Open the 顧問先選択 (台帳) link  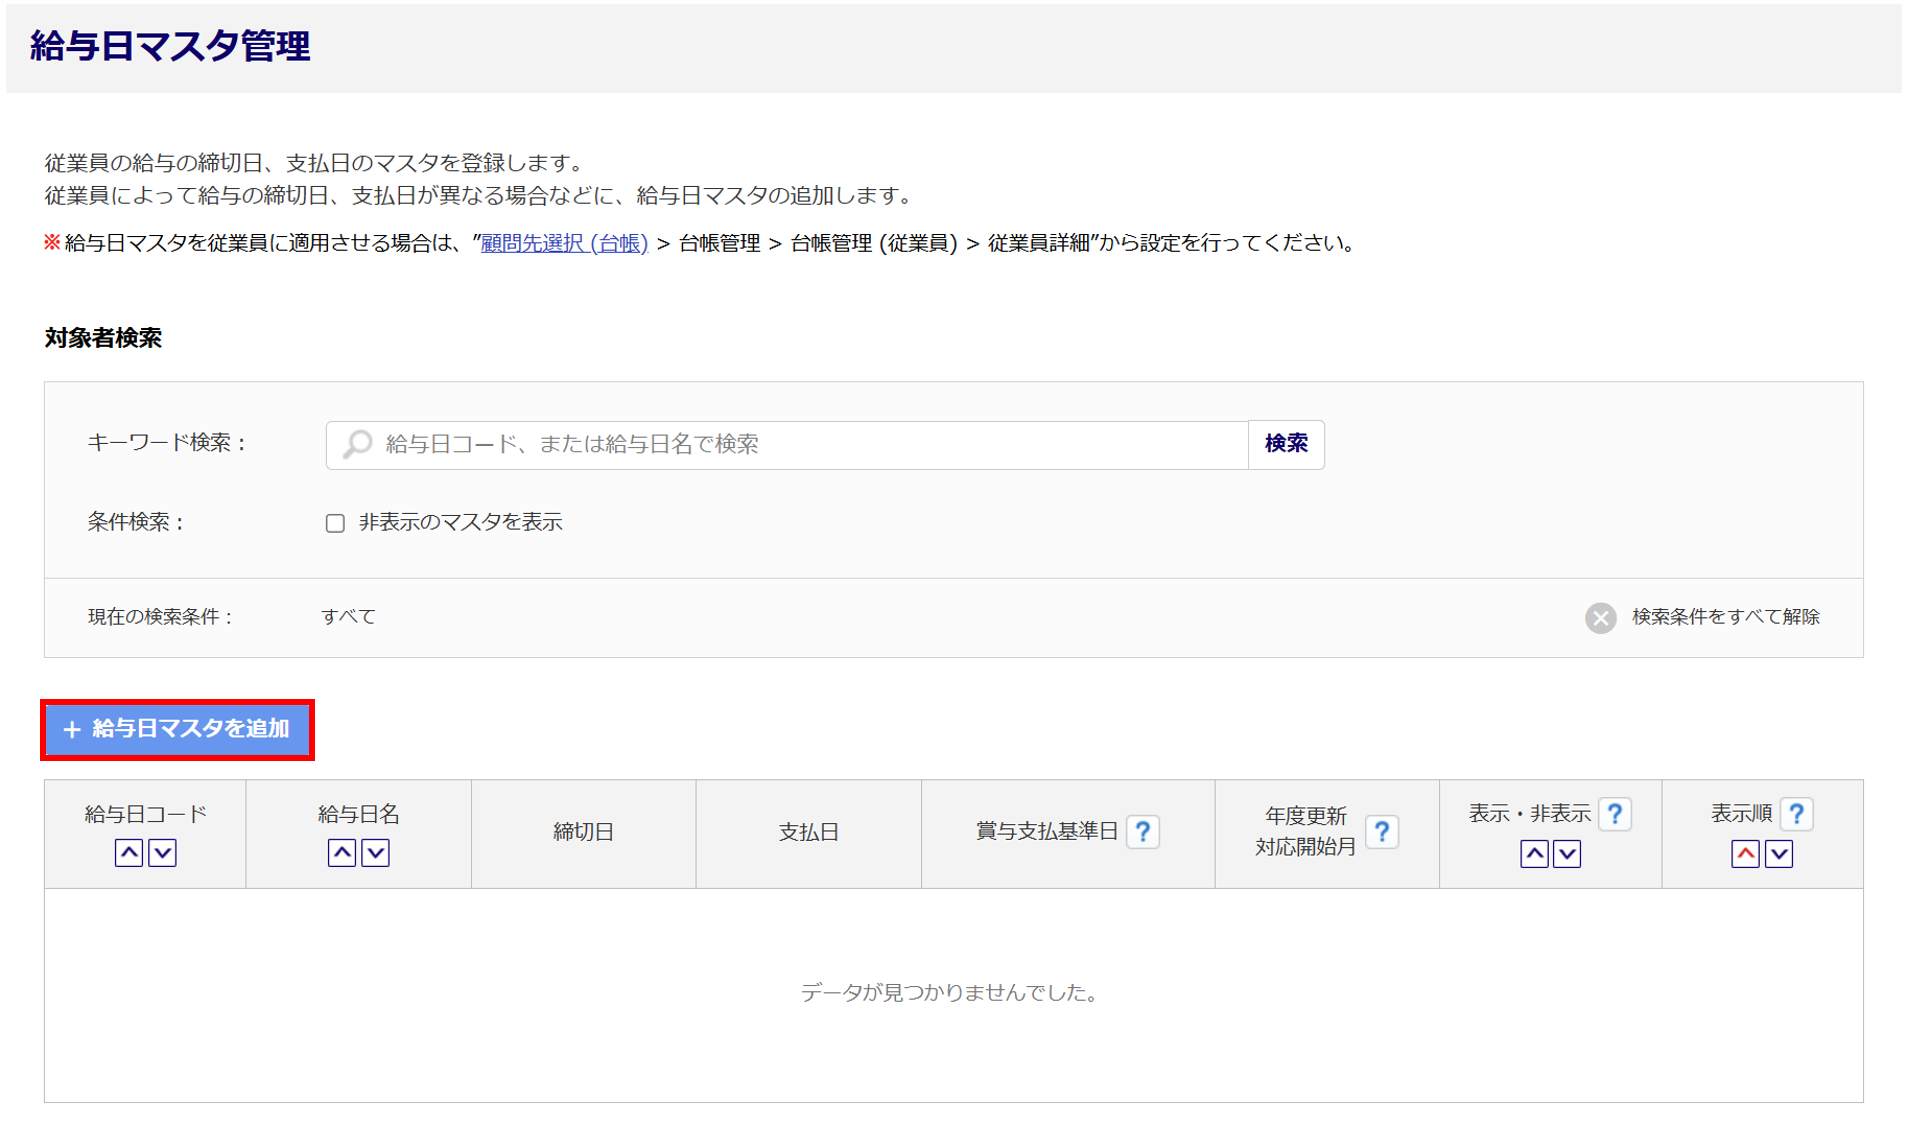click(564, 243)
